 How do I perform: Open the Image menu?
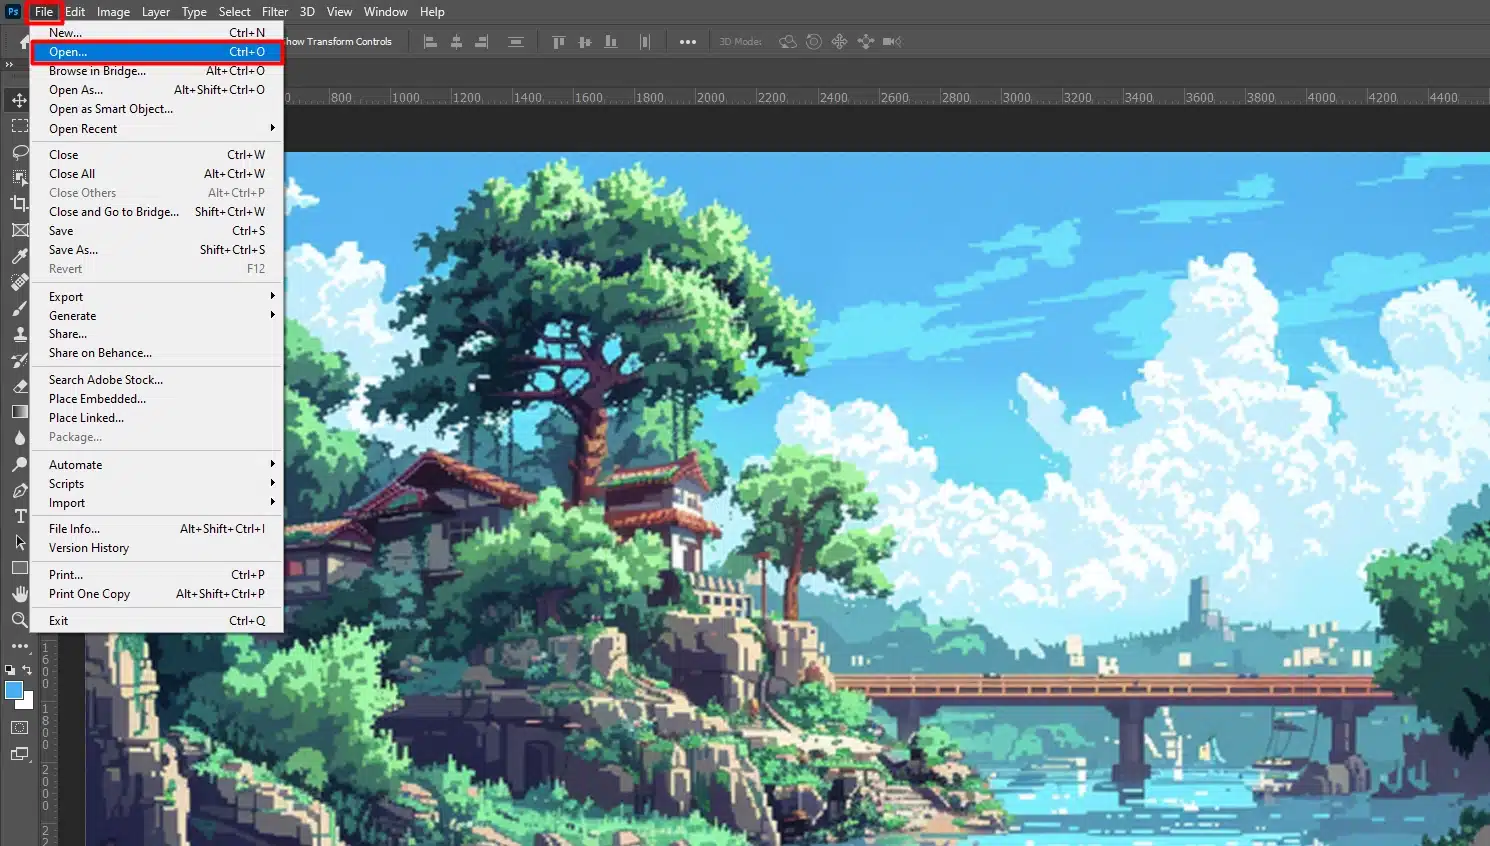click(x=113, y=12)
